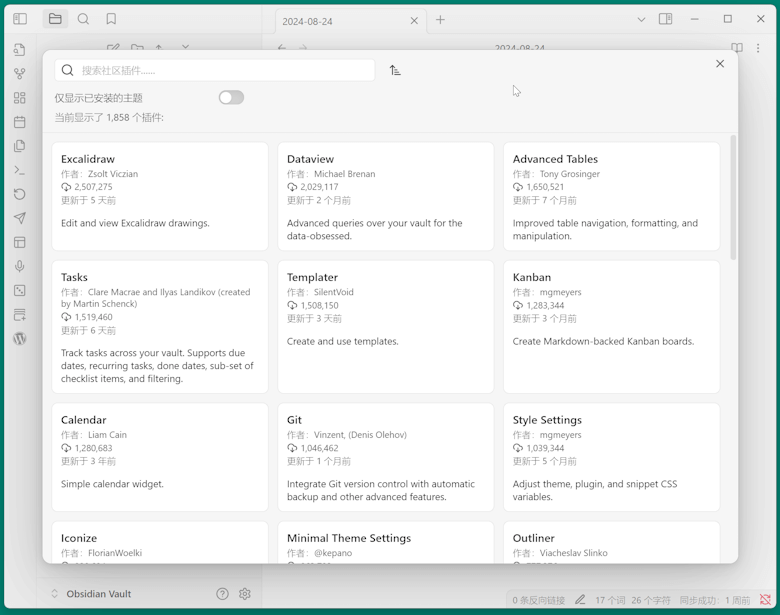The width and height of the screenshot is (780, 615).
Task: Toggle show installed only switch
Action: click(231, 98)
